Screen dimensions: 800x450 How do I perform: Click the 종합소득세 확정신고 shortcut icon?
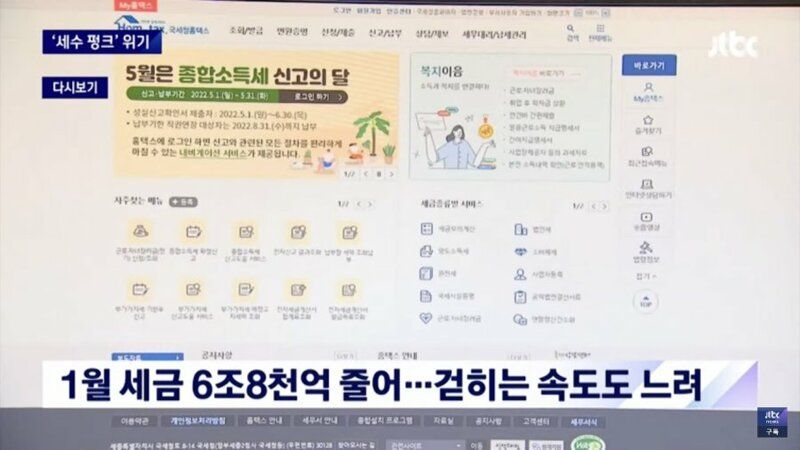click(193, 232)
